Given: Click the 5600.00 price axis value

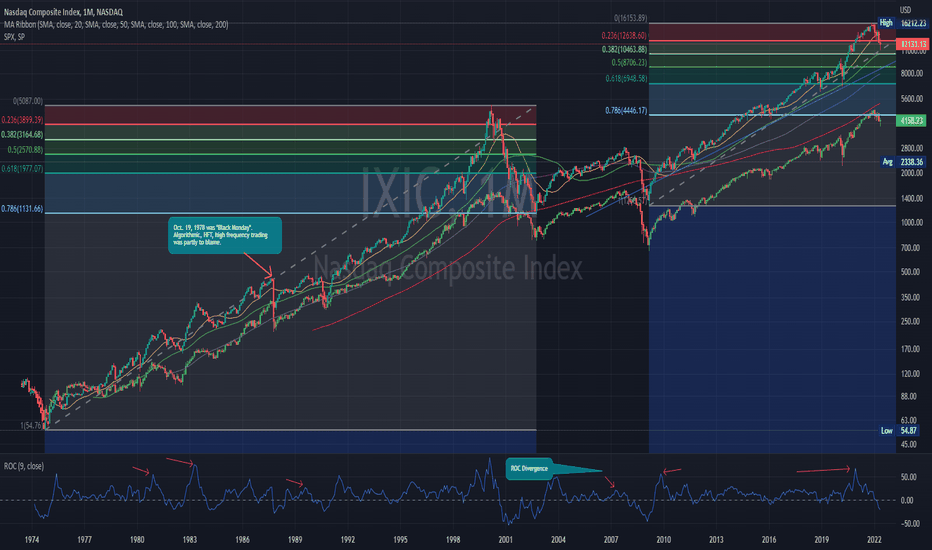Looking at the screenshot, I should click(912, 99).
